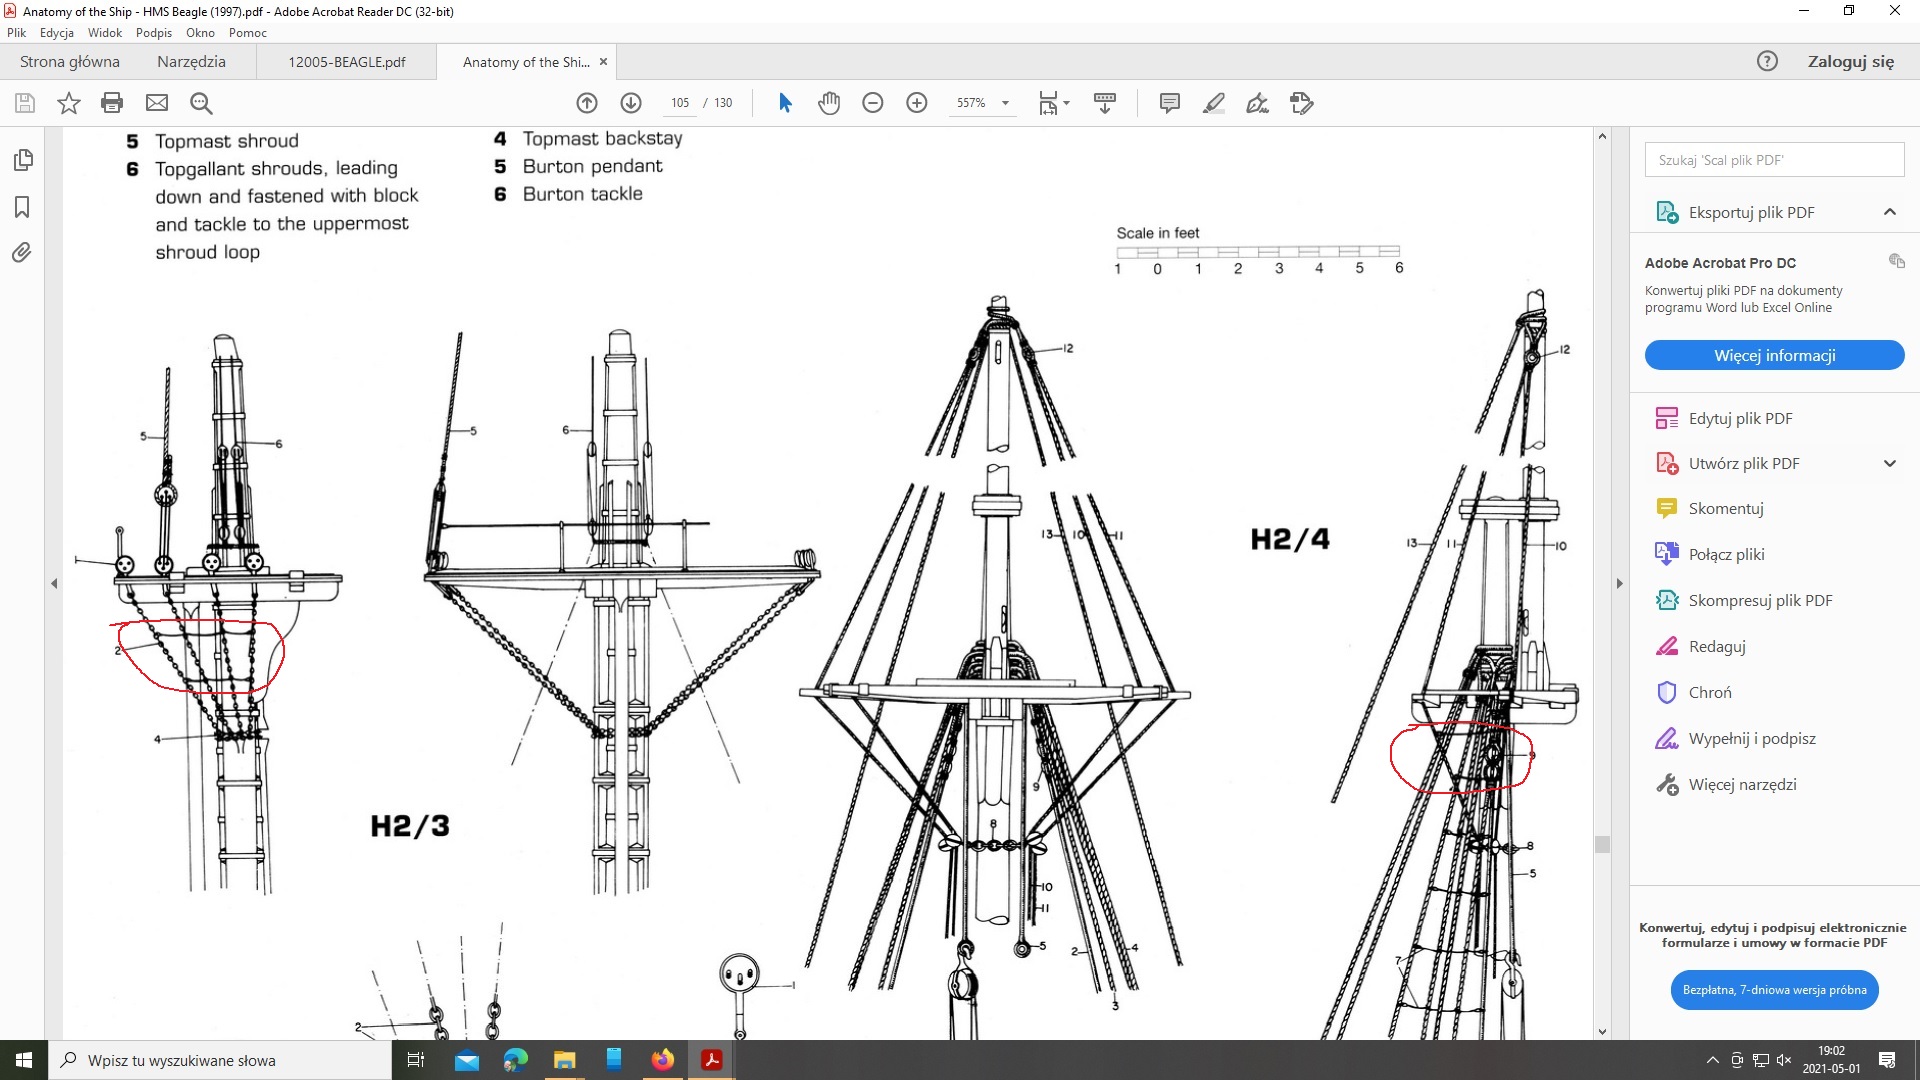The image size is (1920, 1080).
Task: Collapse Eksportuj plik PDF section
Action: tap(1889, 212)
